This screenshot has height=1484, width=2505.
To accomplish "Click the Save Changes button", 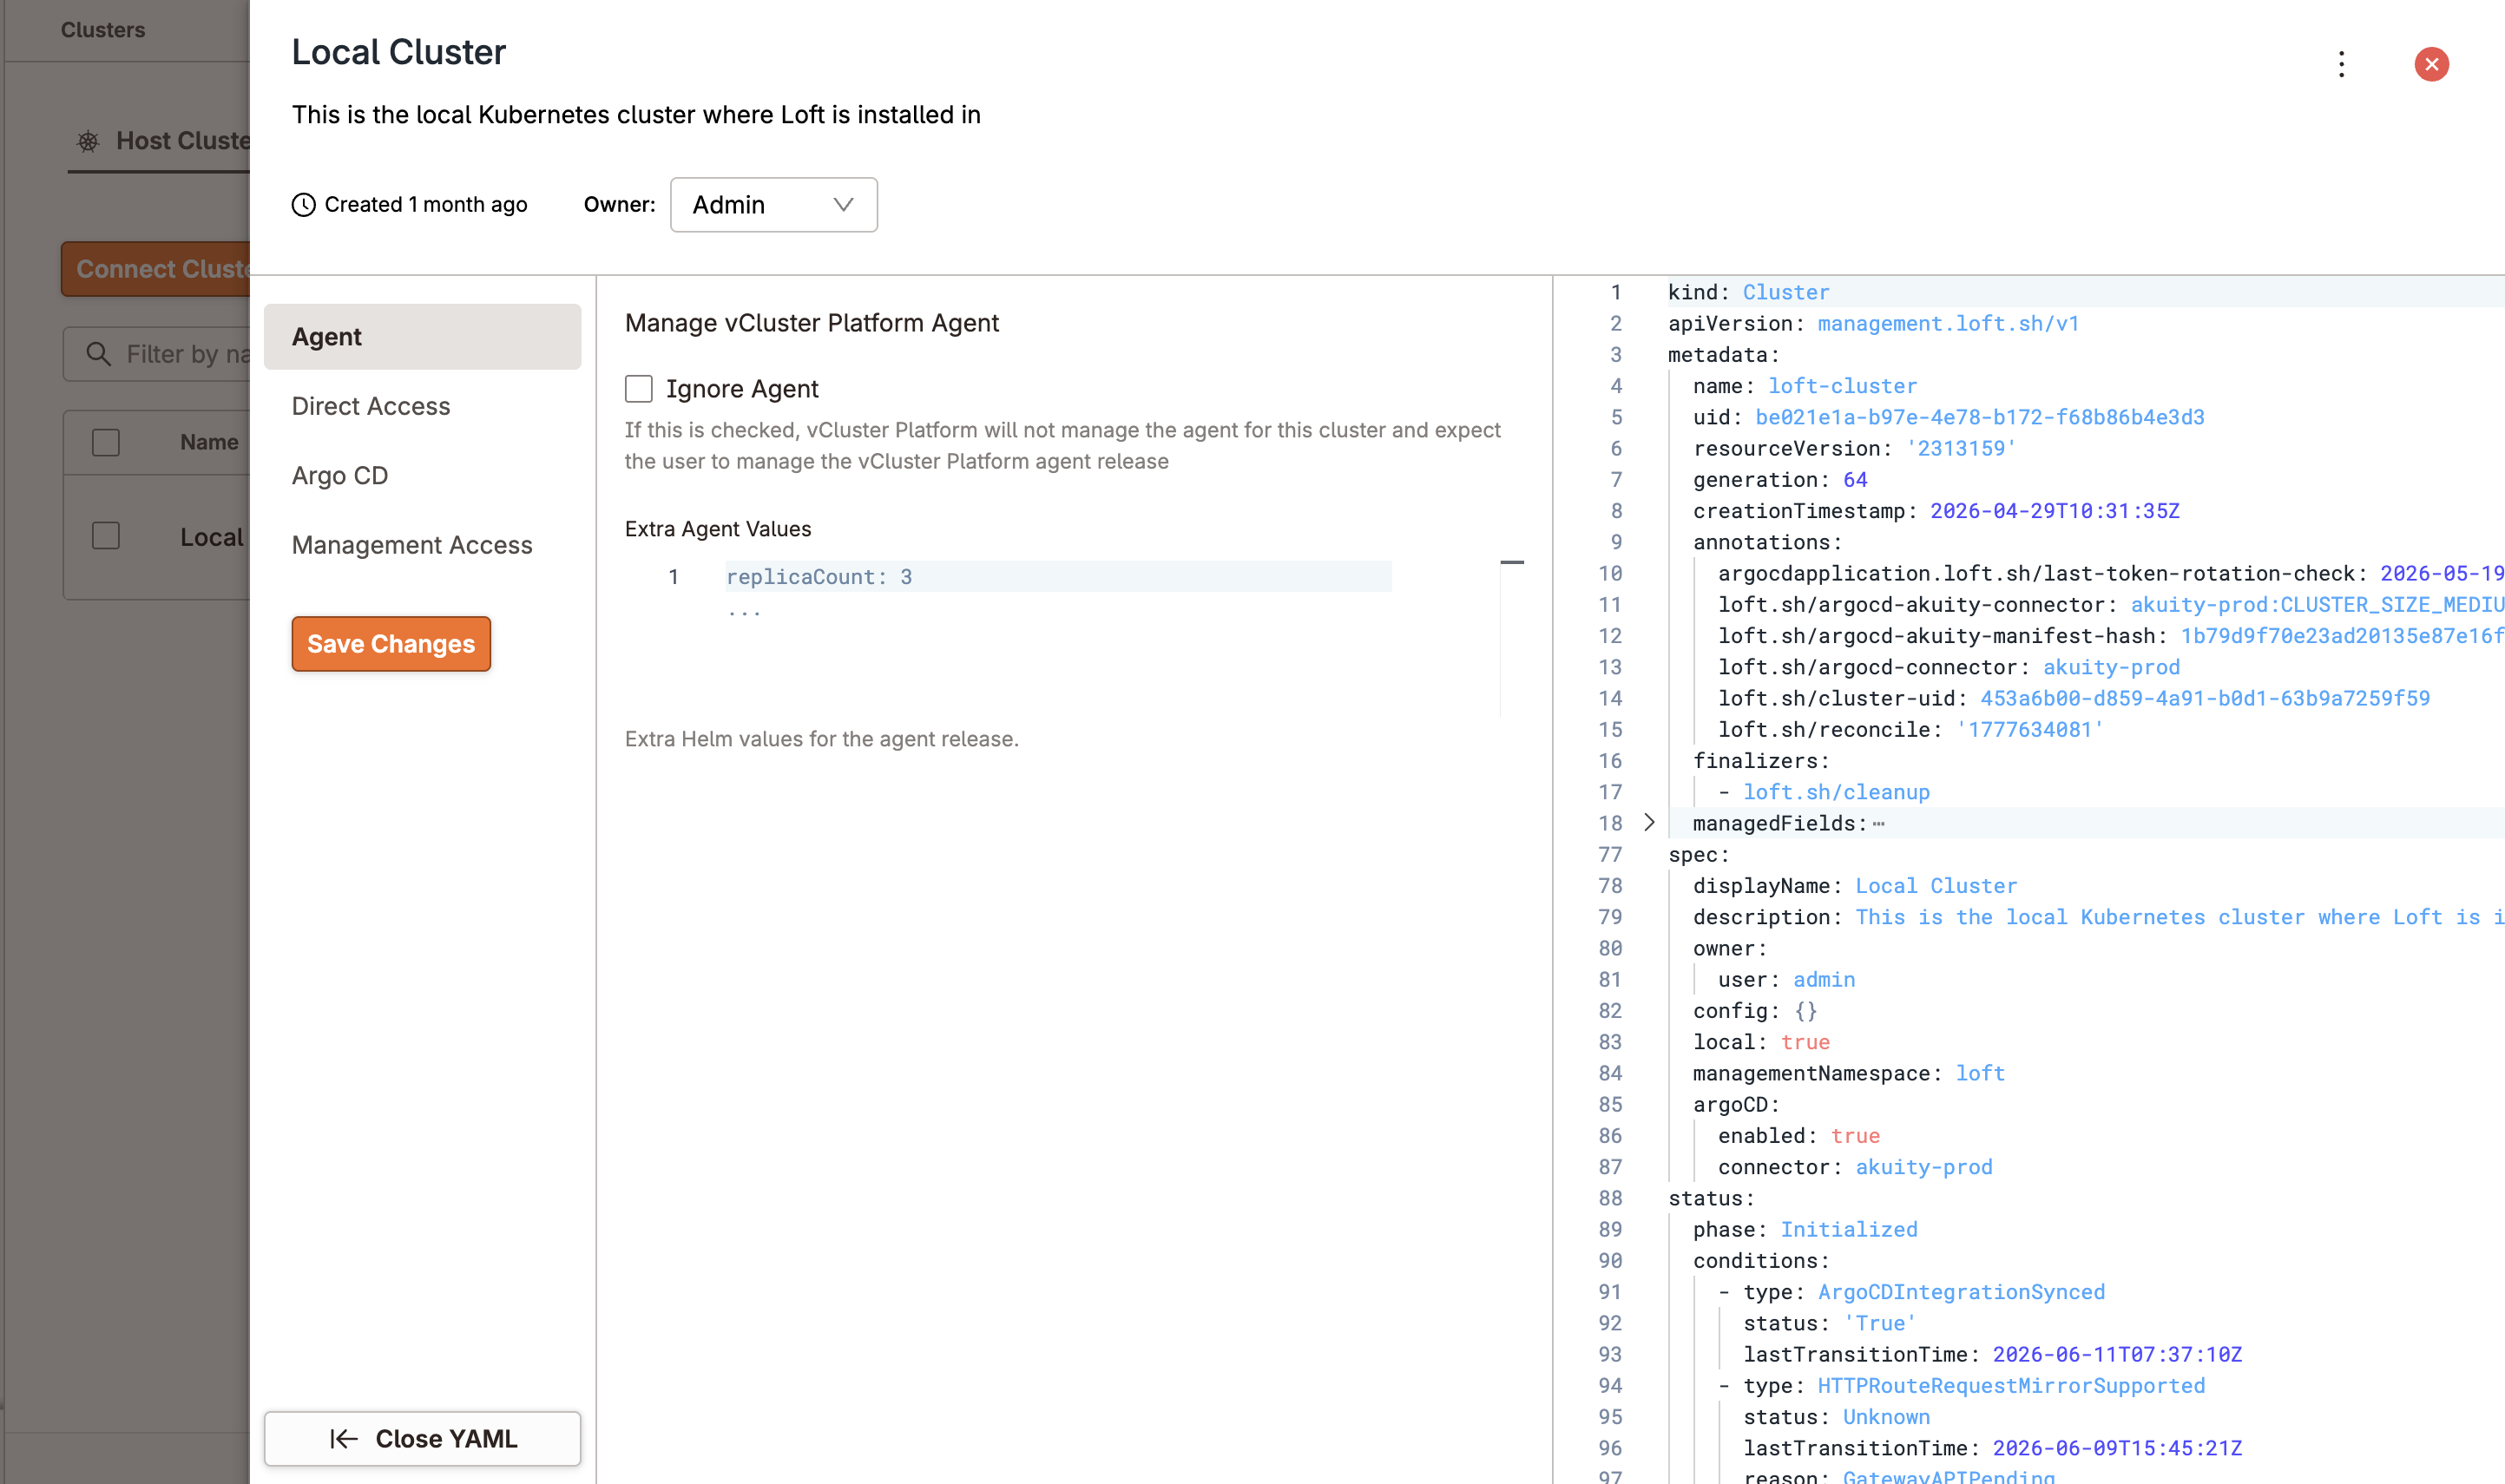I will (x=391, y=644).
